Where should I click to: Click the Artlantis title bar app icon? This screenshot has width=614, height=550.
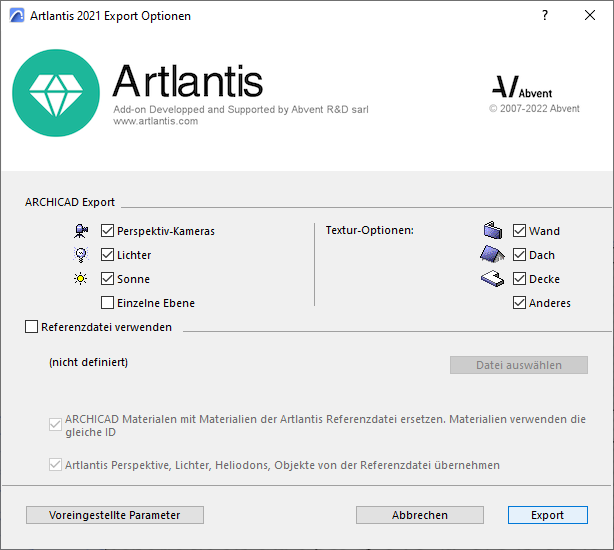17,16
